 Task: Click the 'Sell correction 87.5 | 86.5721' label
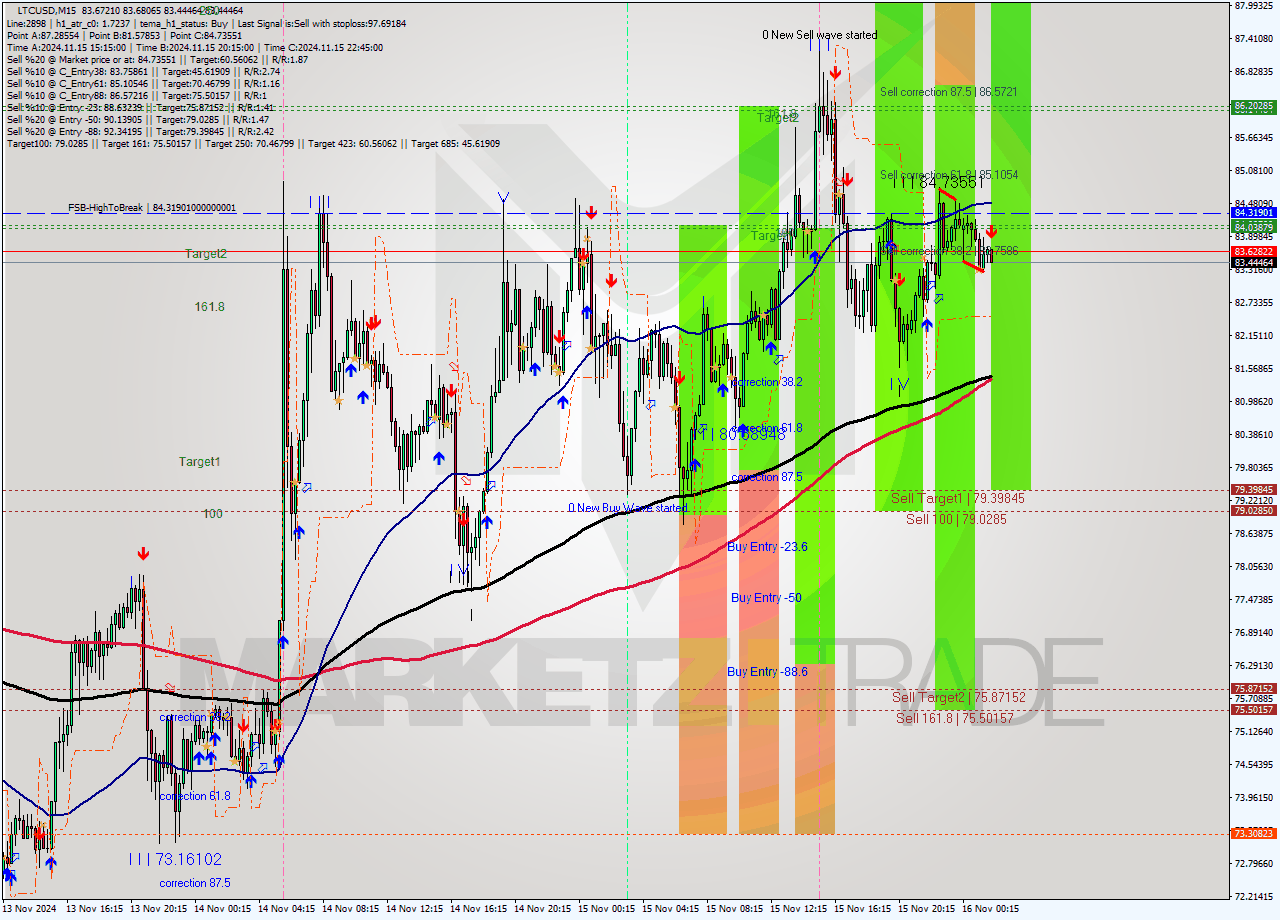click(948, 92)
